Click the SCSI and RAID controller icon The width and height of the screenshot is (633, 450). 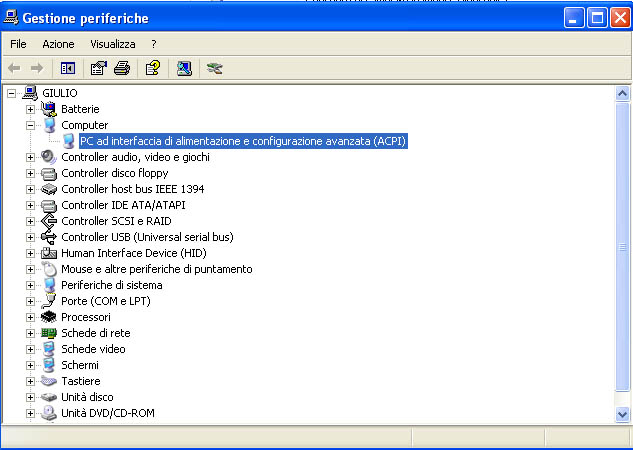[x=49, y=221]
